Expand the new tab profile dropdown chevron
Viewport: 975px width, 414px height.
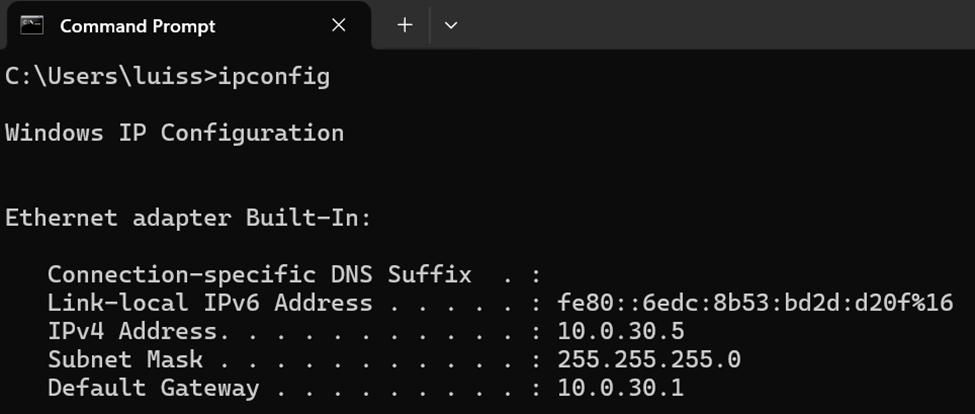(451, 25)
